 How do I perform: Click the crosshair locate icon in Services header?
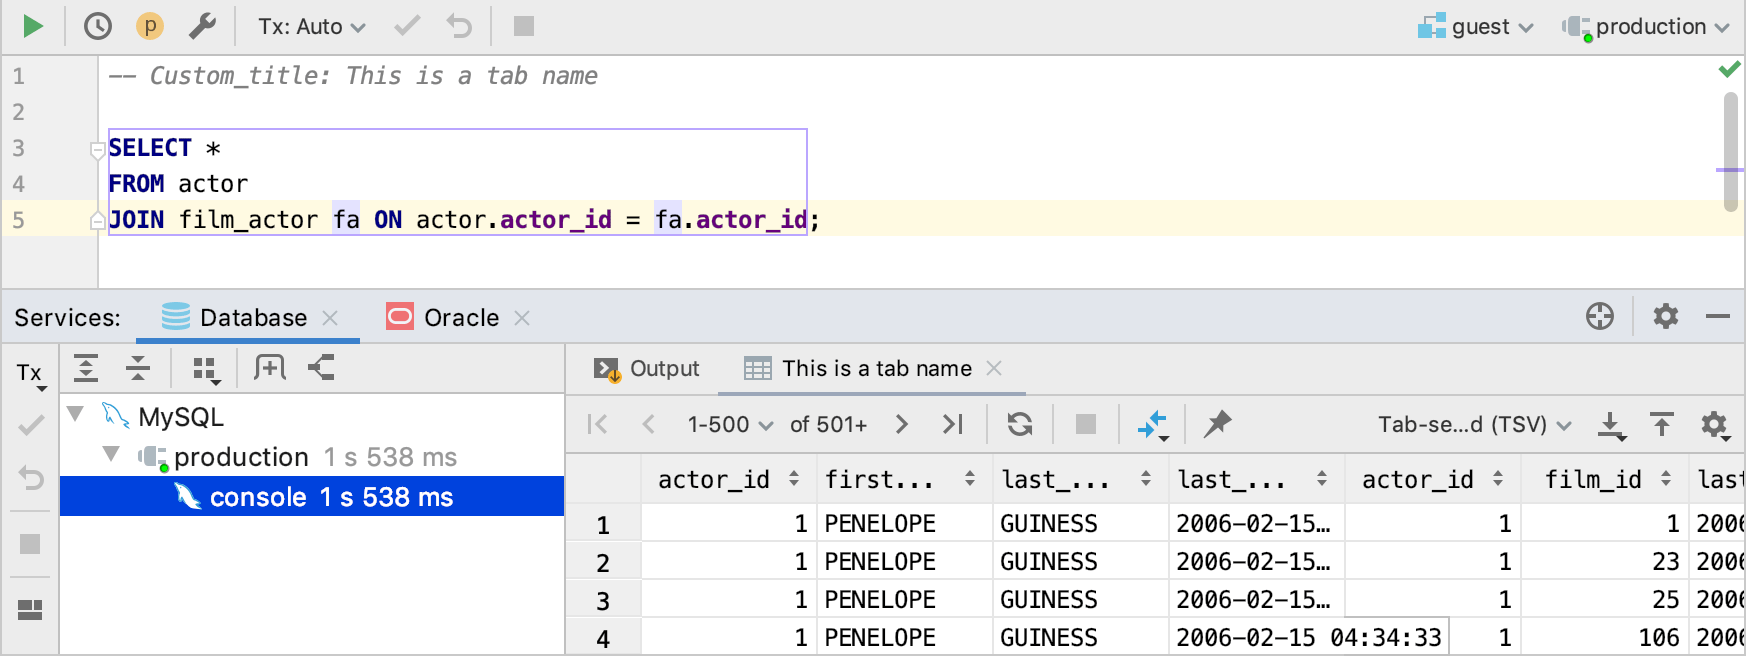(1600, 317)
